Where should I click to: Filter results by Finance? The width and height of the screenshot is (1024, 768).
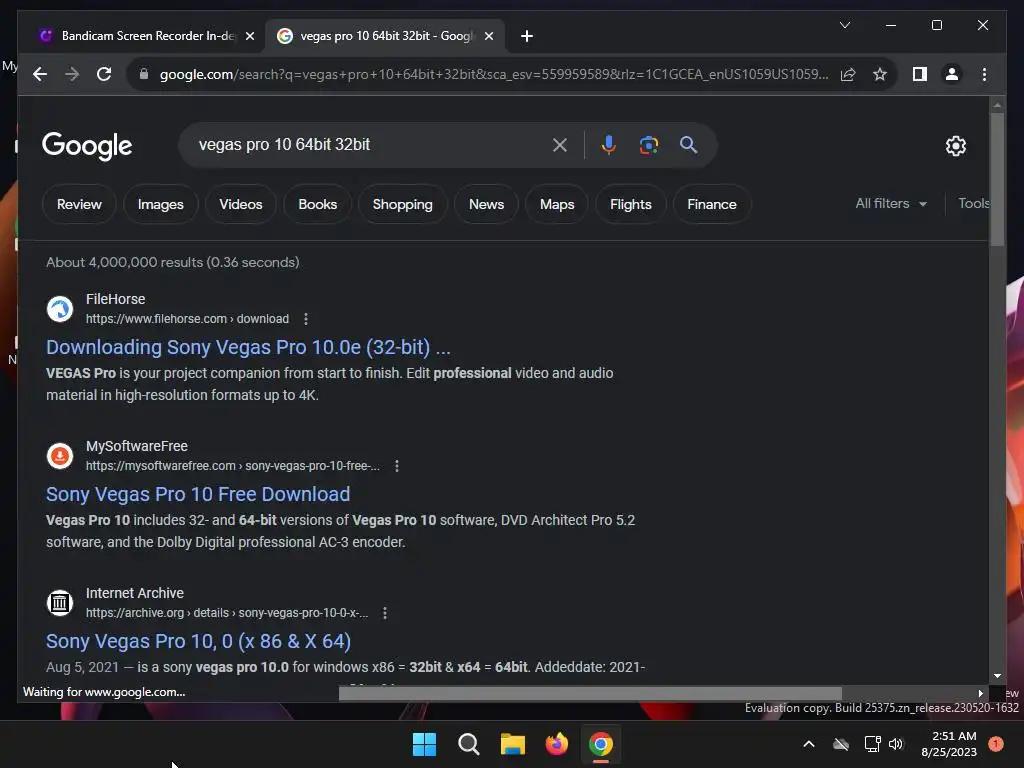pyautogui.click(x=712, y=204)
